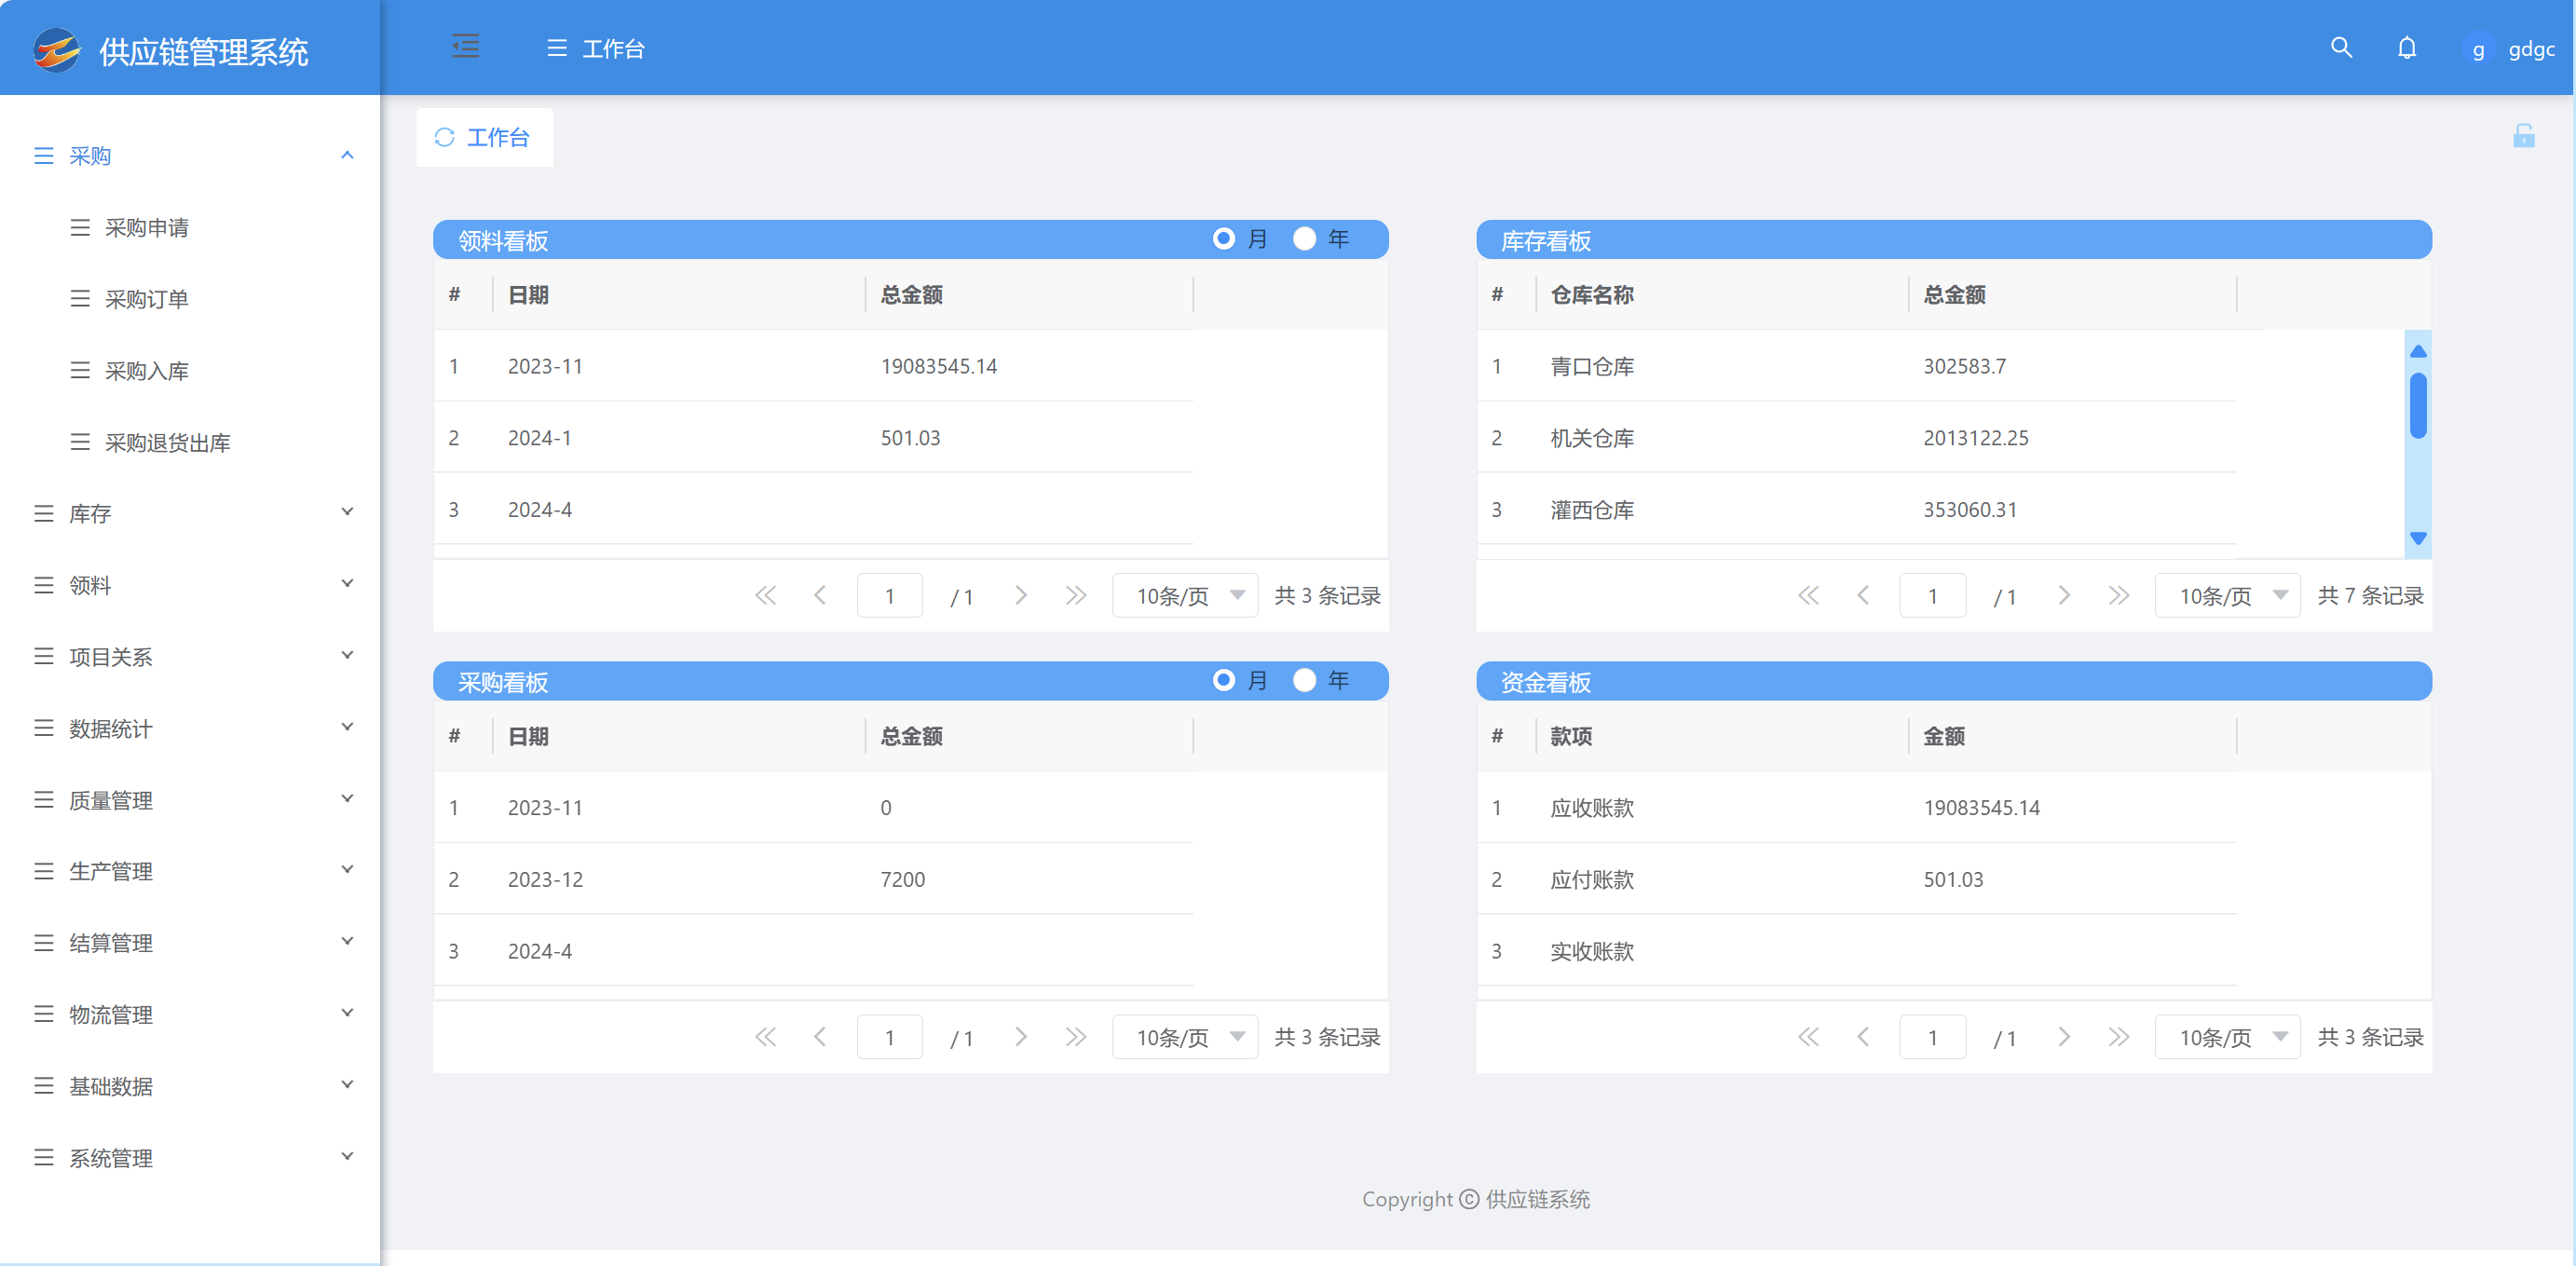Viewport: 2576px width, 1266px height.
Task: Go to next page in 采购看板
Action: [x=1020, y=1037]
